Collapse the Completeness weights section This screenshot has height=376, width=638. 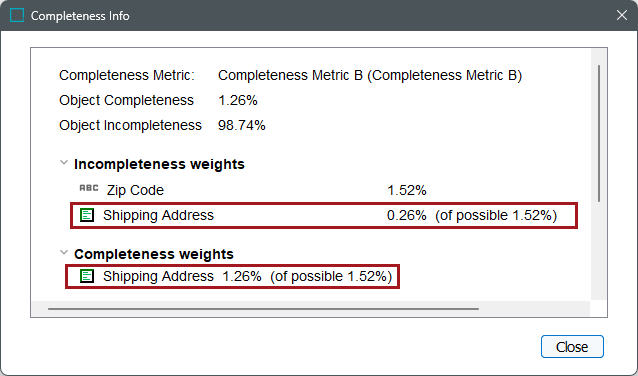pos(64,252)
